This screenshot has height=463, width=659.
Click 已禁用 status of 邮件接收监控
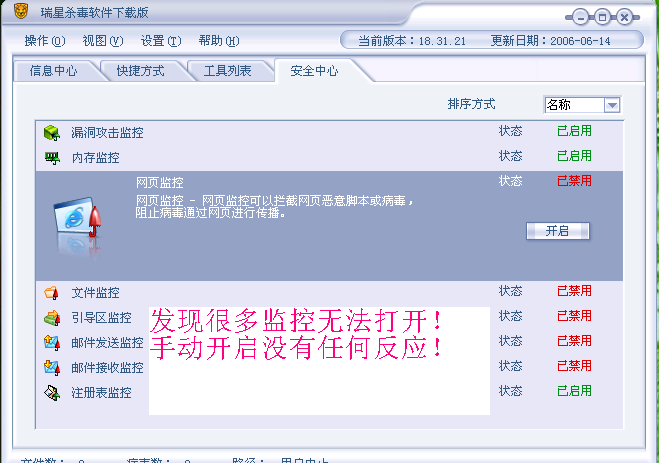pyautogui.click(x=574, y=366)
